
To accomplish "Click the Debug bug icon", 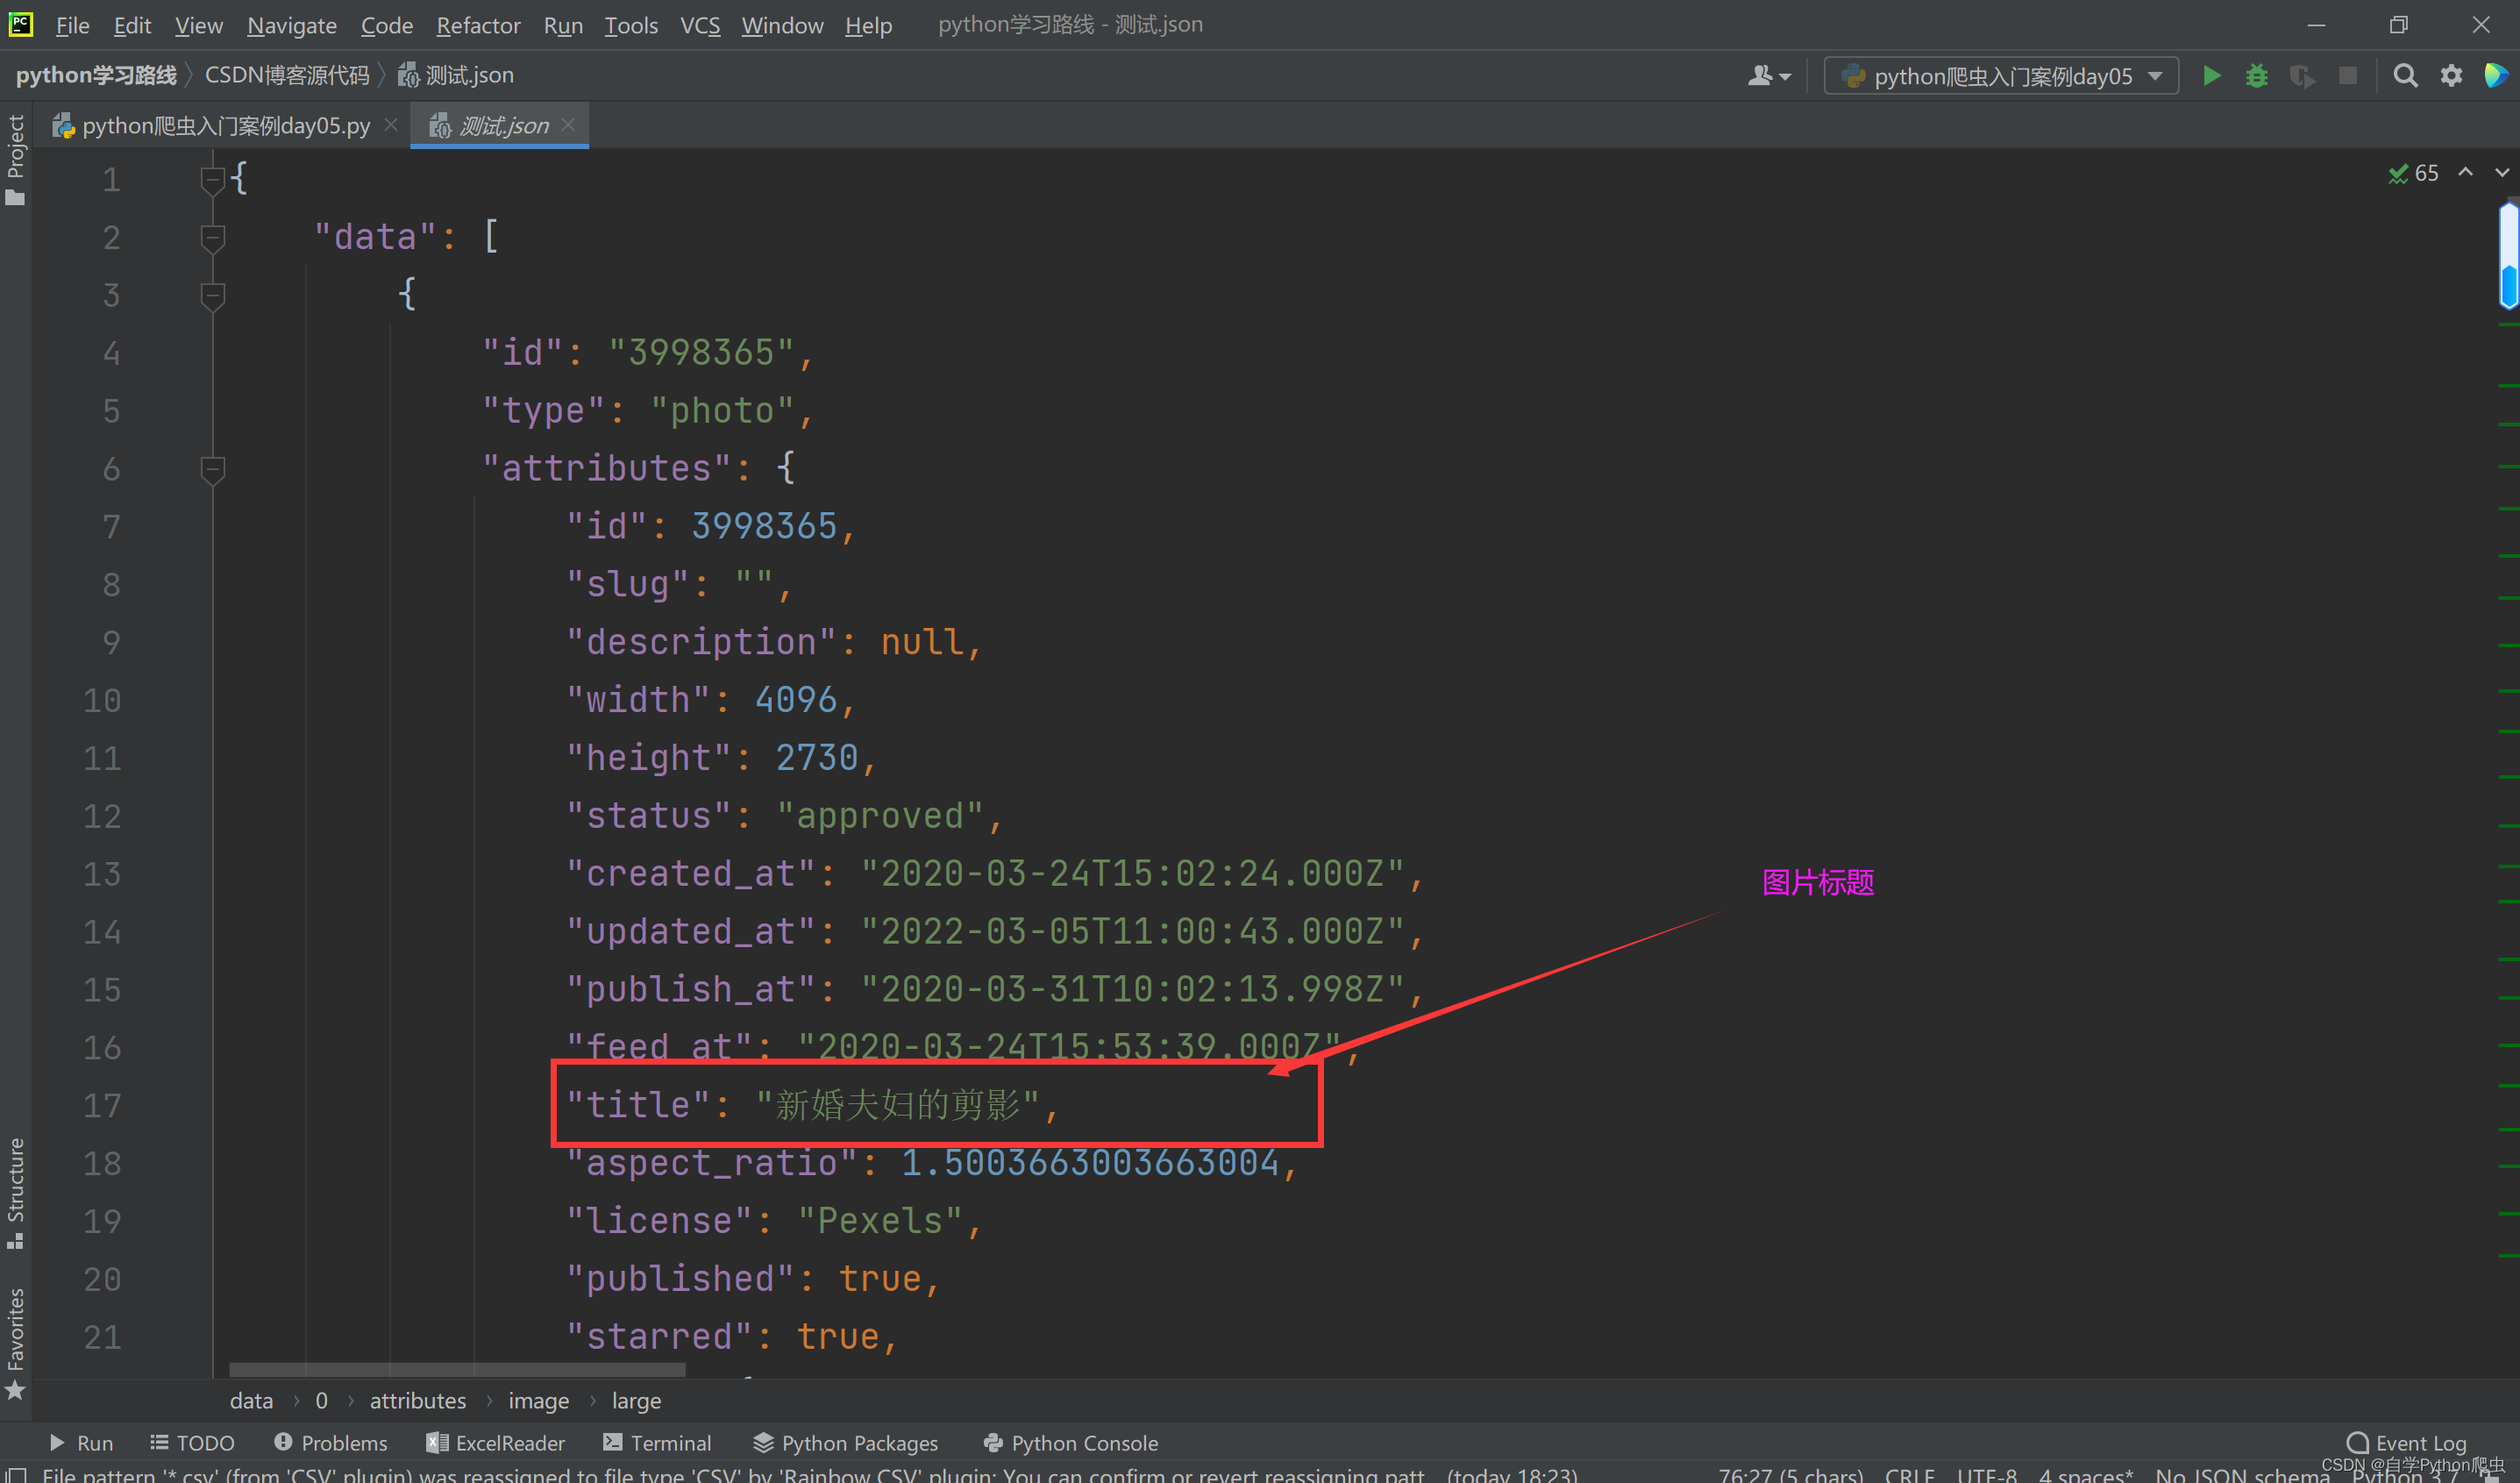I will pyautogui.click(x=2256, y=76).
